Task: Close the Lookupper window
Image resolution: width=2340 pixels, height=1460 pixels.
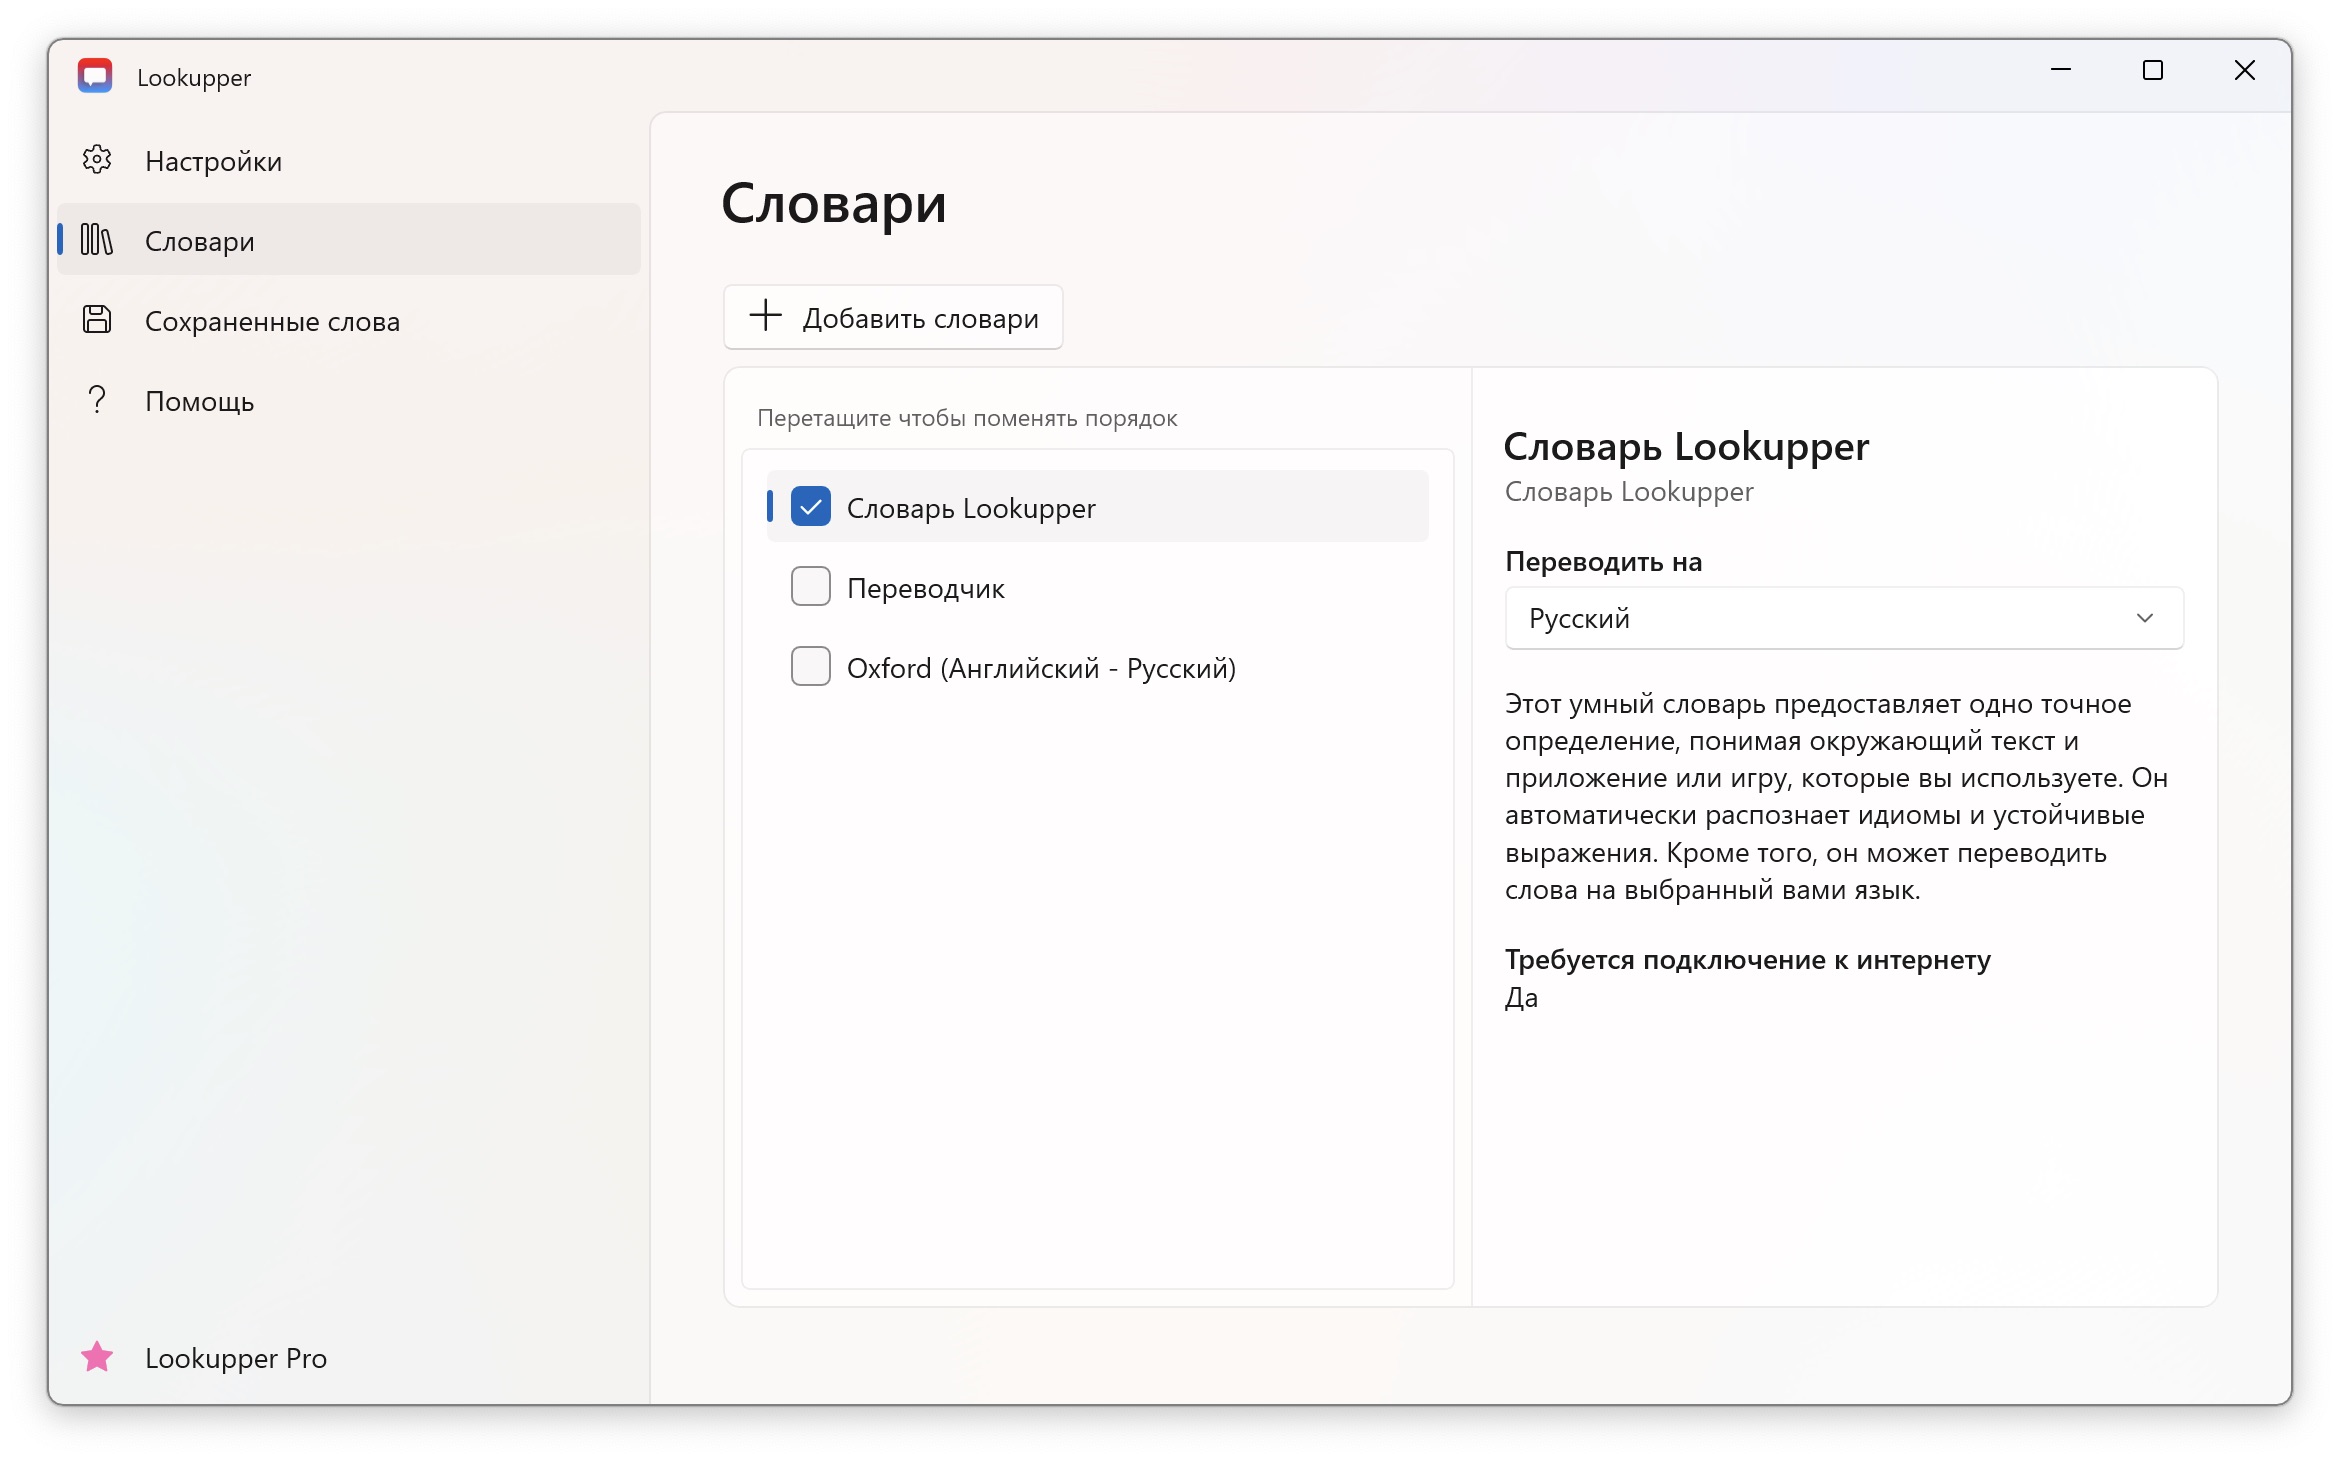Action: tap(2245, 70)
